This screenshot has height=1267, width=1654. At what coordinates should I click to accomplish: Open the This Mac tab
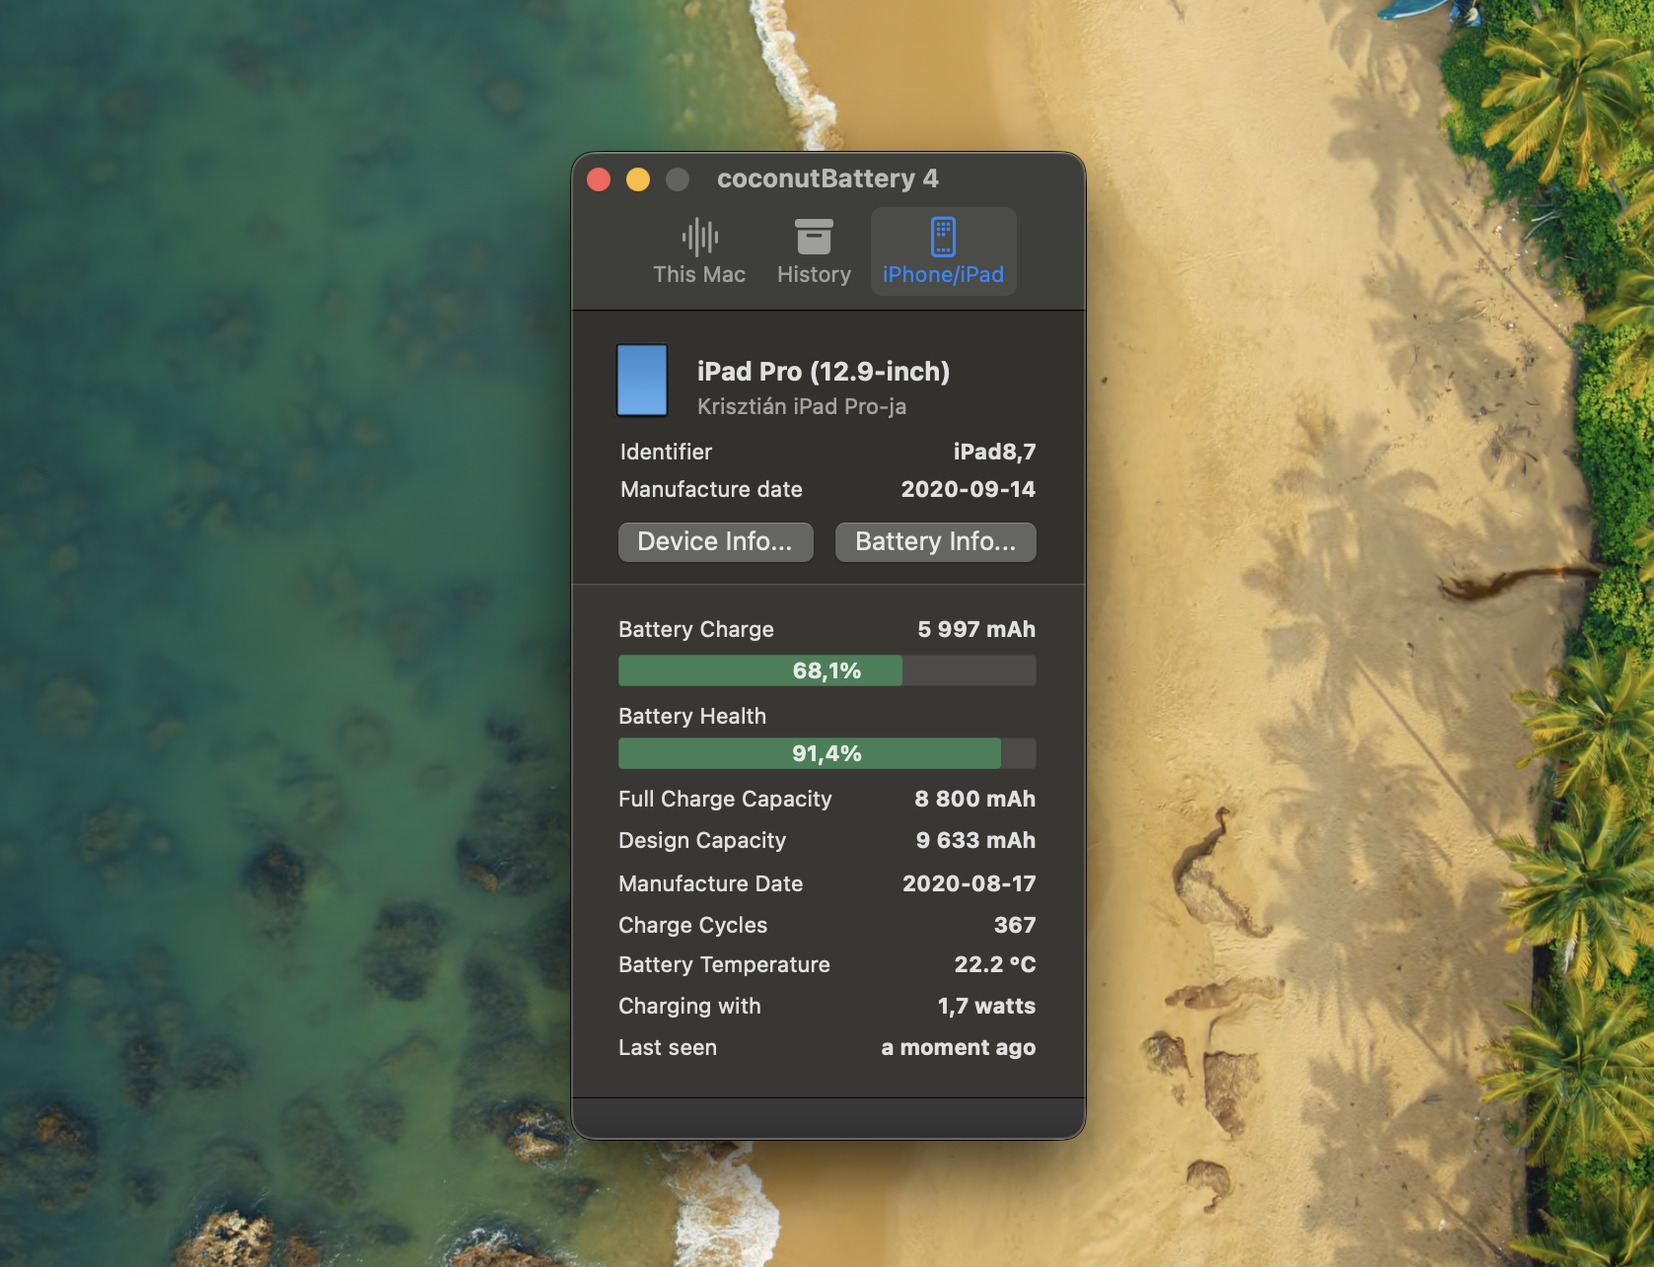[699, 252]
